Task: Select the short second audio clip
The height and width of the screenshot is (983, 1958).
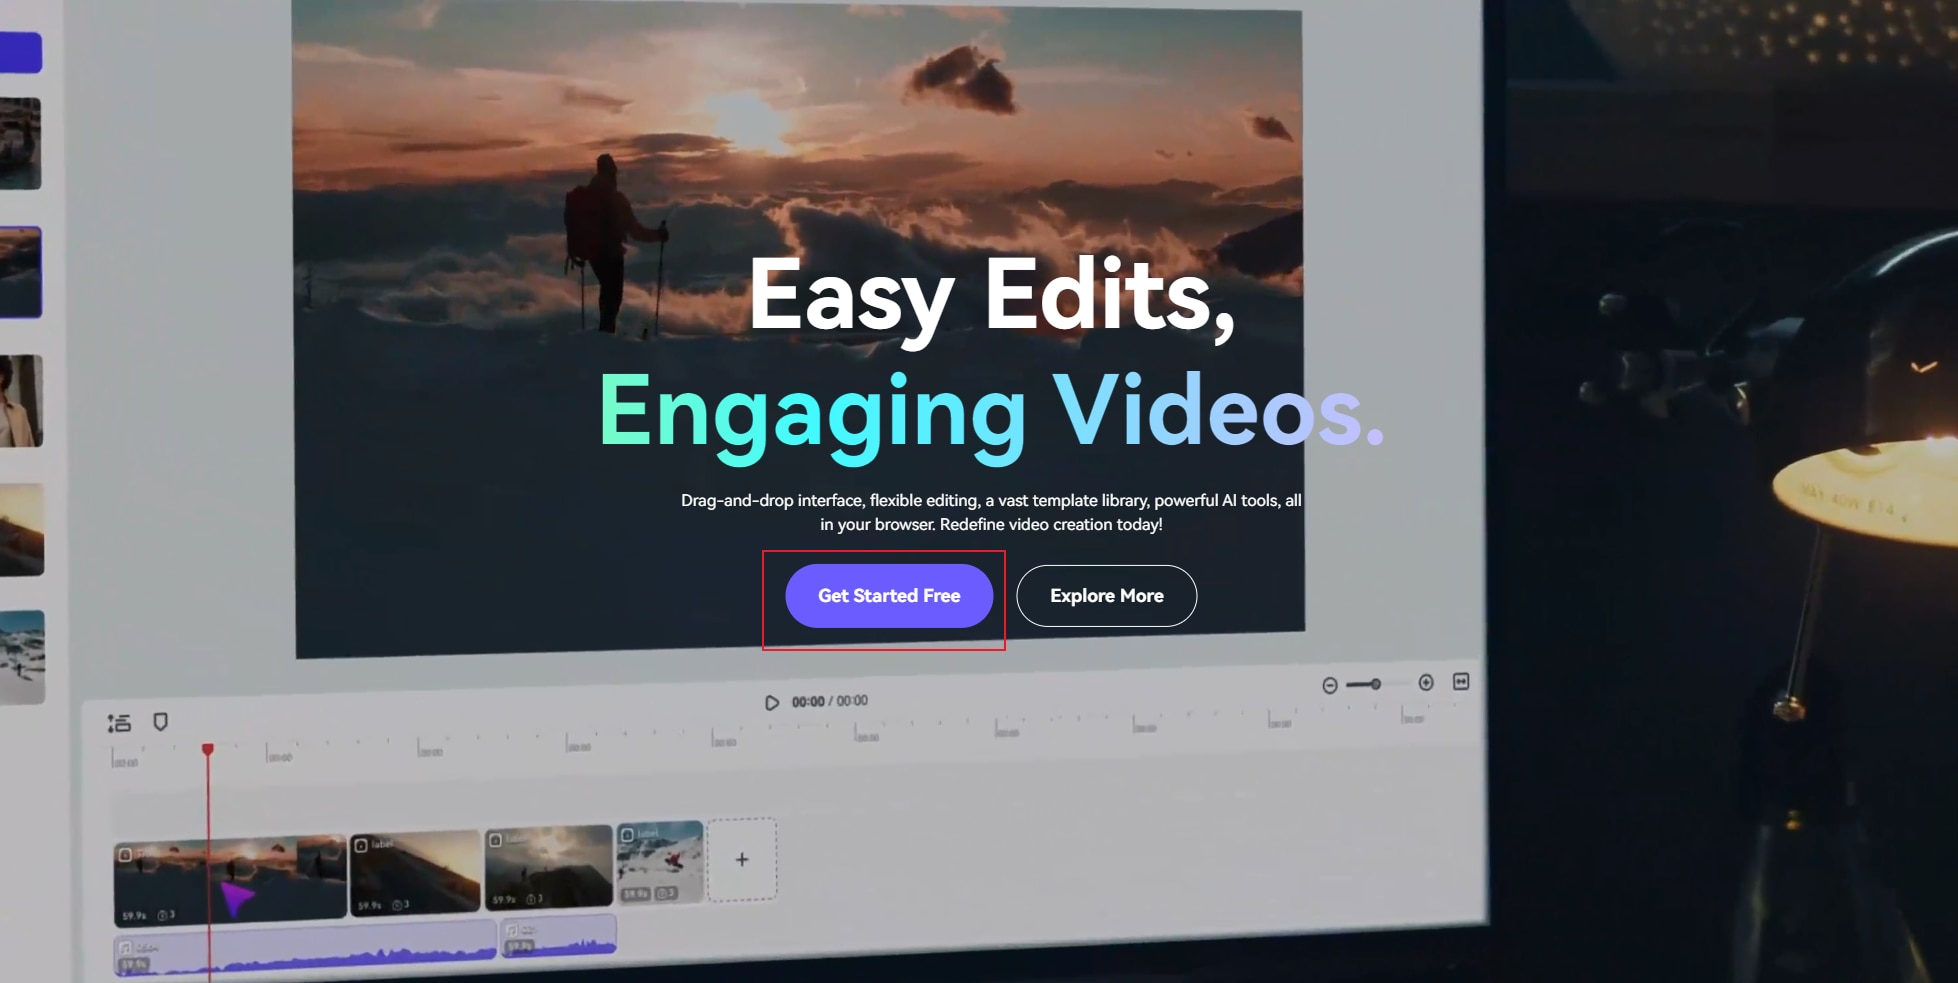Action: coord(559,936)
